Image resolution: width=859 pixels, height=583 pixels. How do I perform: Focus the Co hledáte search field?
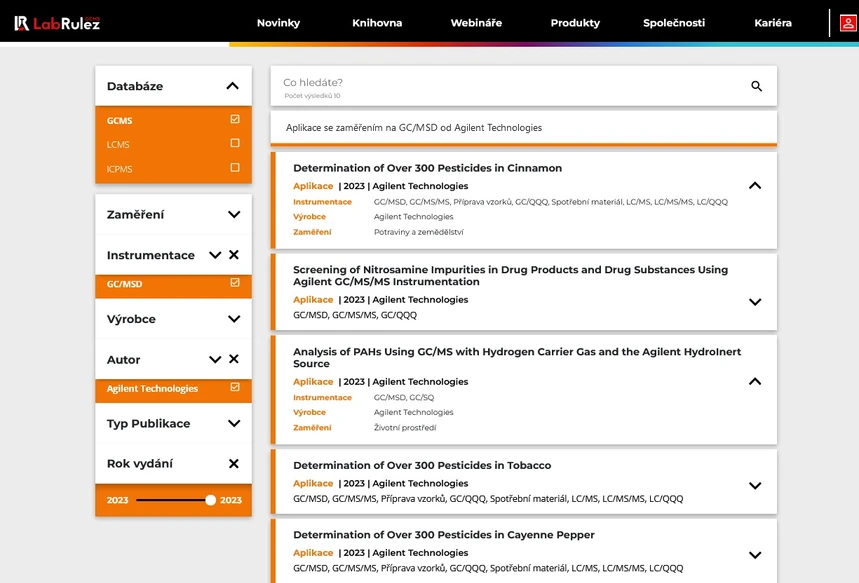pos(500,83)
